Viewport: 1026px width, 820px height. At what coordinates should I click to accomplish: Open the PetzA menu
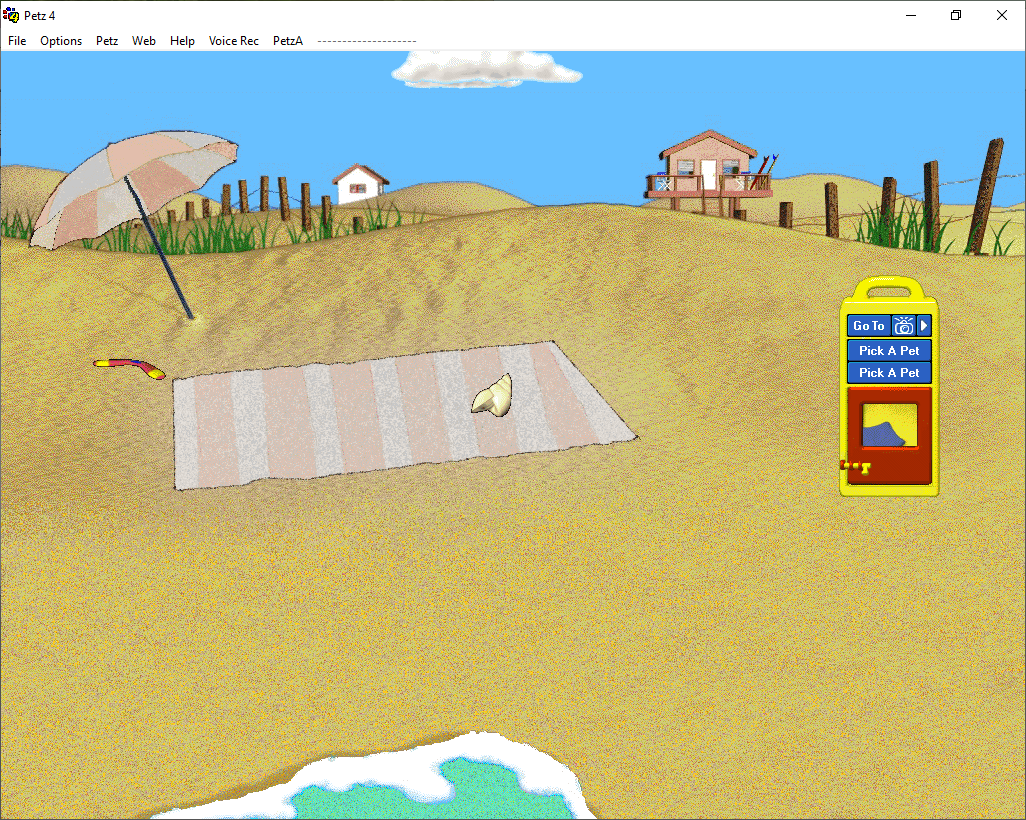tap(288, 41)
